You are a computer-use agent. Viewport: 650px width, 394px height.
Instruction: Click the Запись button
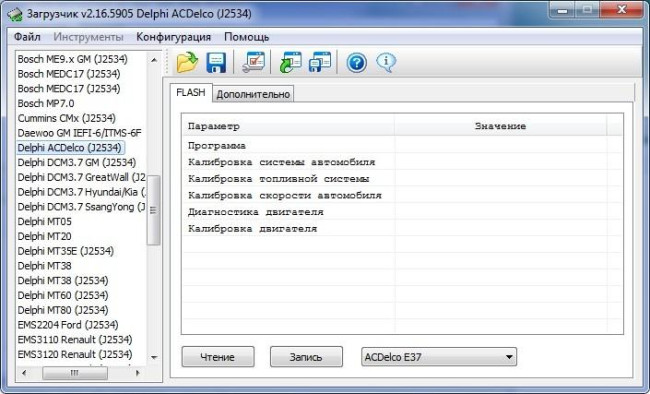pyautogui.click(x=306, y=357)
